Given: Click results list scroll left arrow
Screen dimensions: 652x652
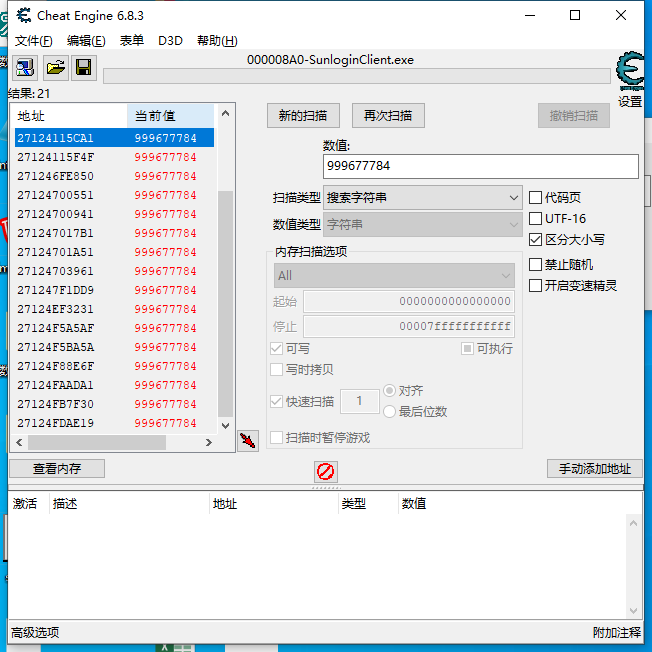Looking at the screenshot, I should tap(19, 442).
